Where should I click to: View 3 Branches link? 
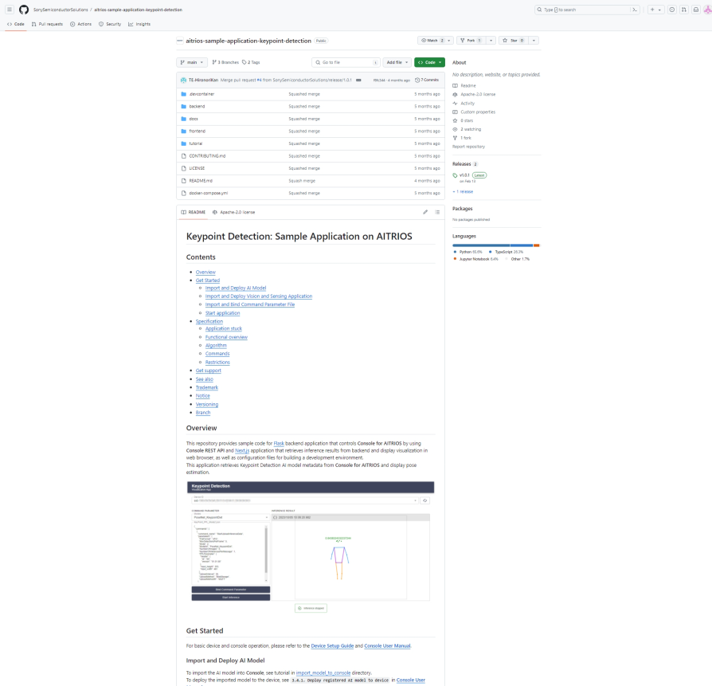(225, 62)
